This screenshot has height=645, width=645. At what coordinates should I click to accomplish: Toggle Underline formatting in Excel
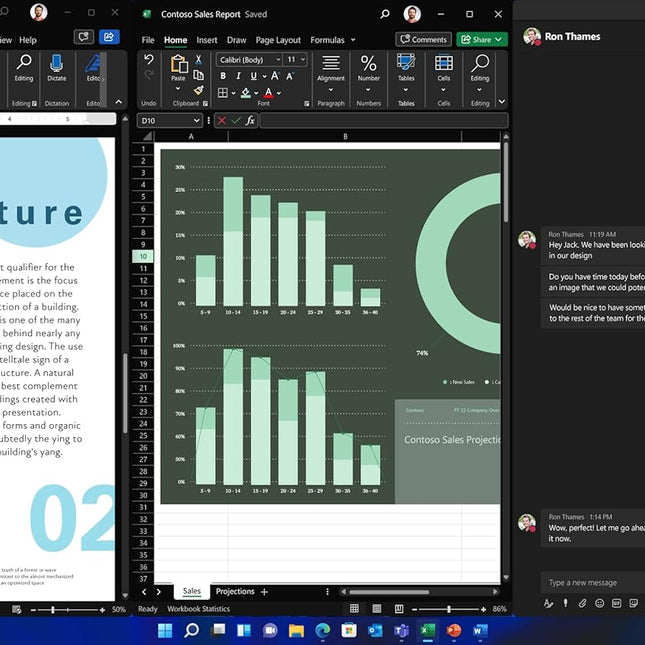tap(253, 76)
